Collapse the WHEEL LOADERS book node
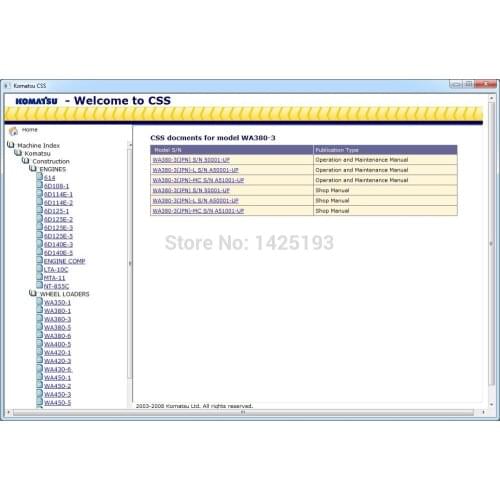The image size is (500, 500). pos(33,293)
